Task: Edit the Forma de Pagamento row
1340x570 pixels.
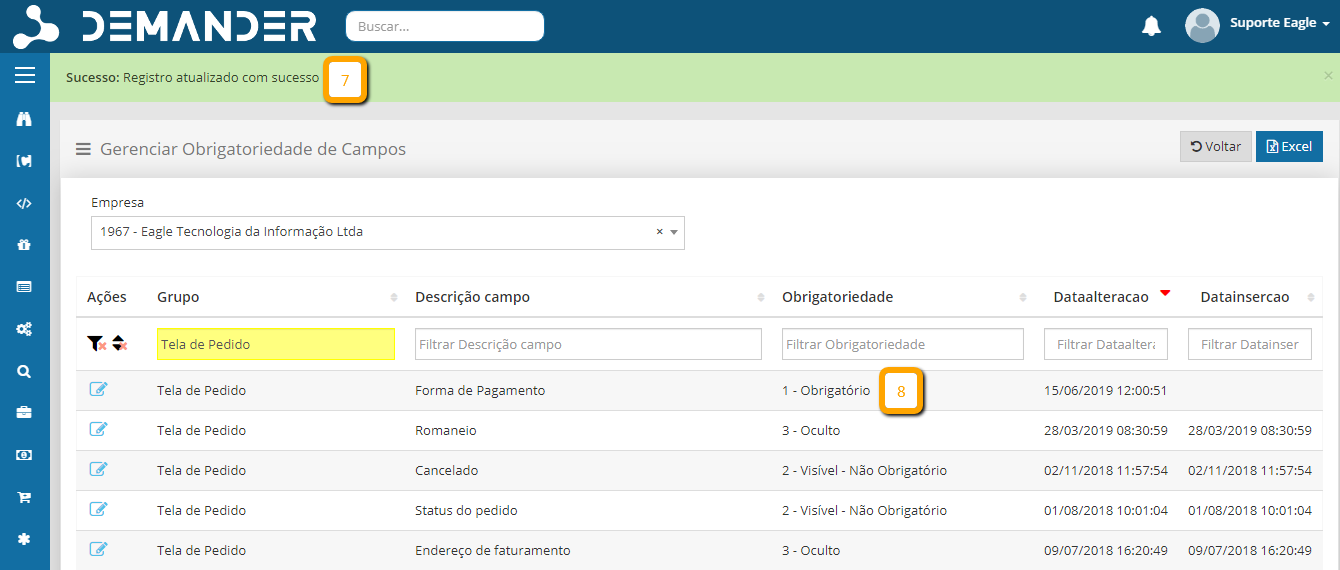Action: point(98,389)
